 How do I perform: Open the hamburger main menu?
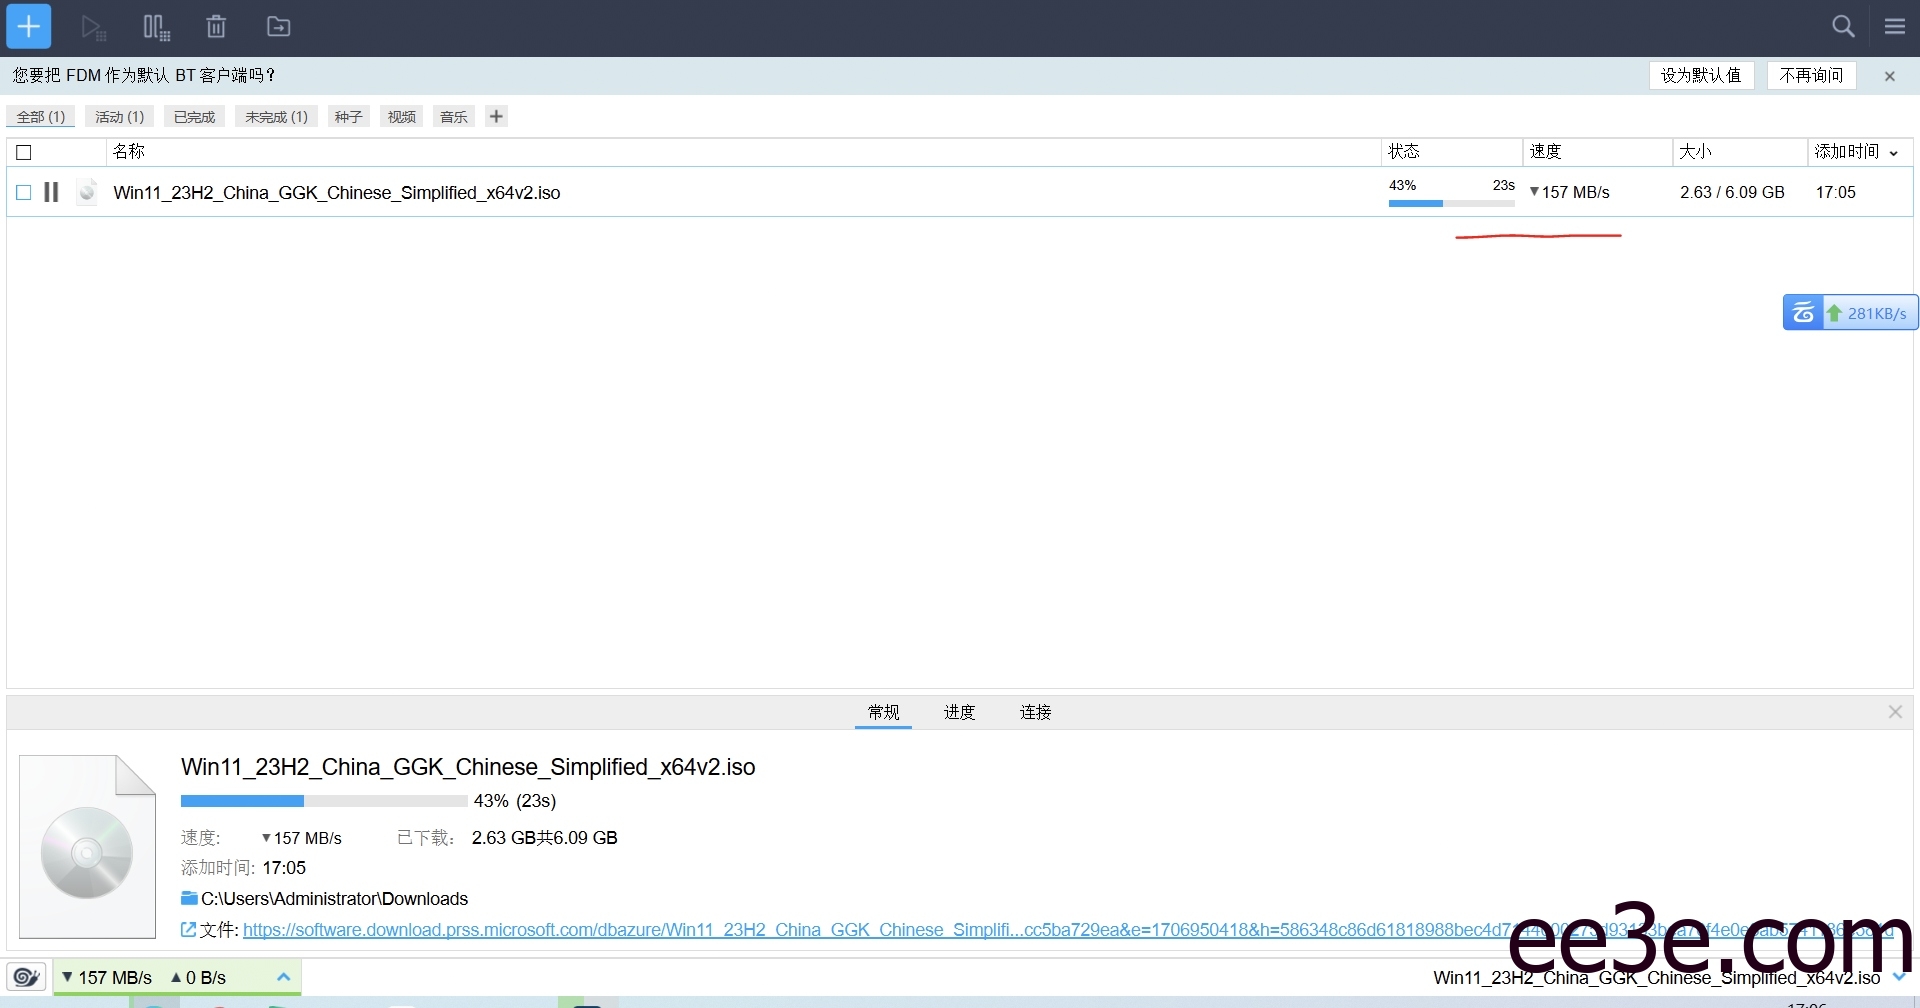pyautogui.click(x=1895, y=27)
